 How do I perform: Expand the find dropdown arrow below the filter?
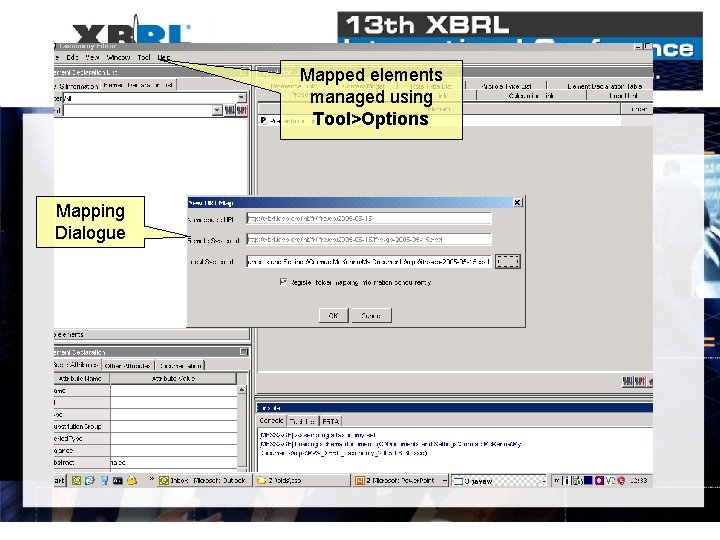[217, 110]
